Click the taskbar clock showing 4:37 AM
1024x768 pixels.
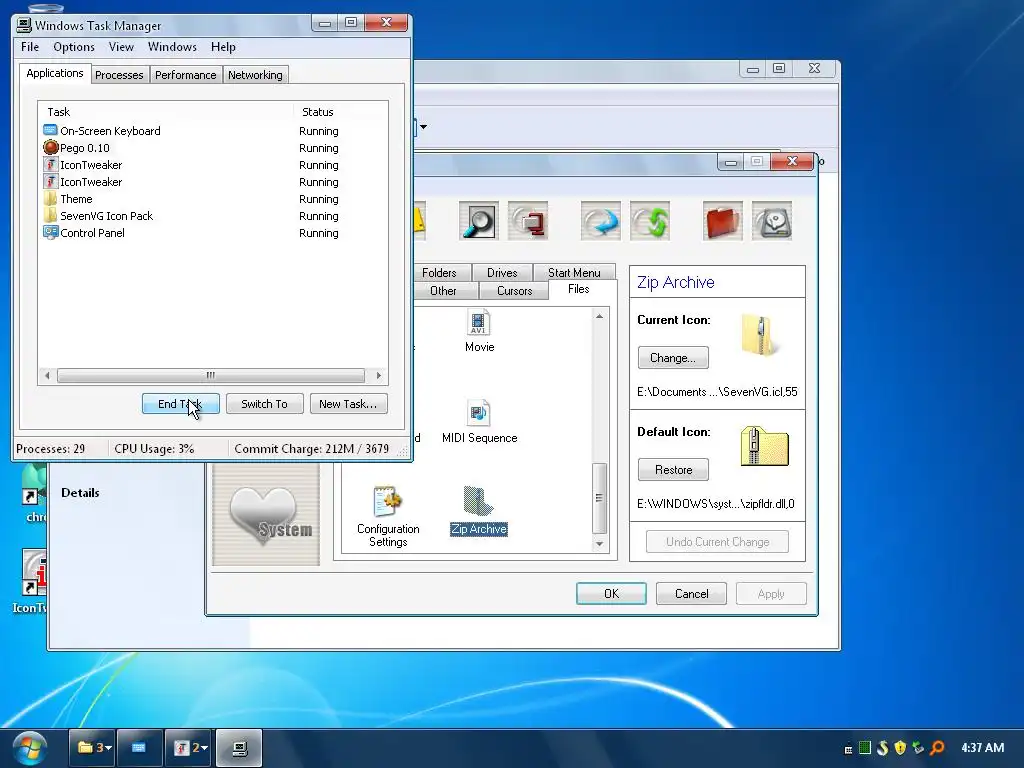click(x=982, y=748)
